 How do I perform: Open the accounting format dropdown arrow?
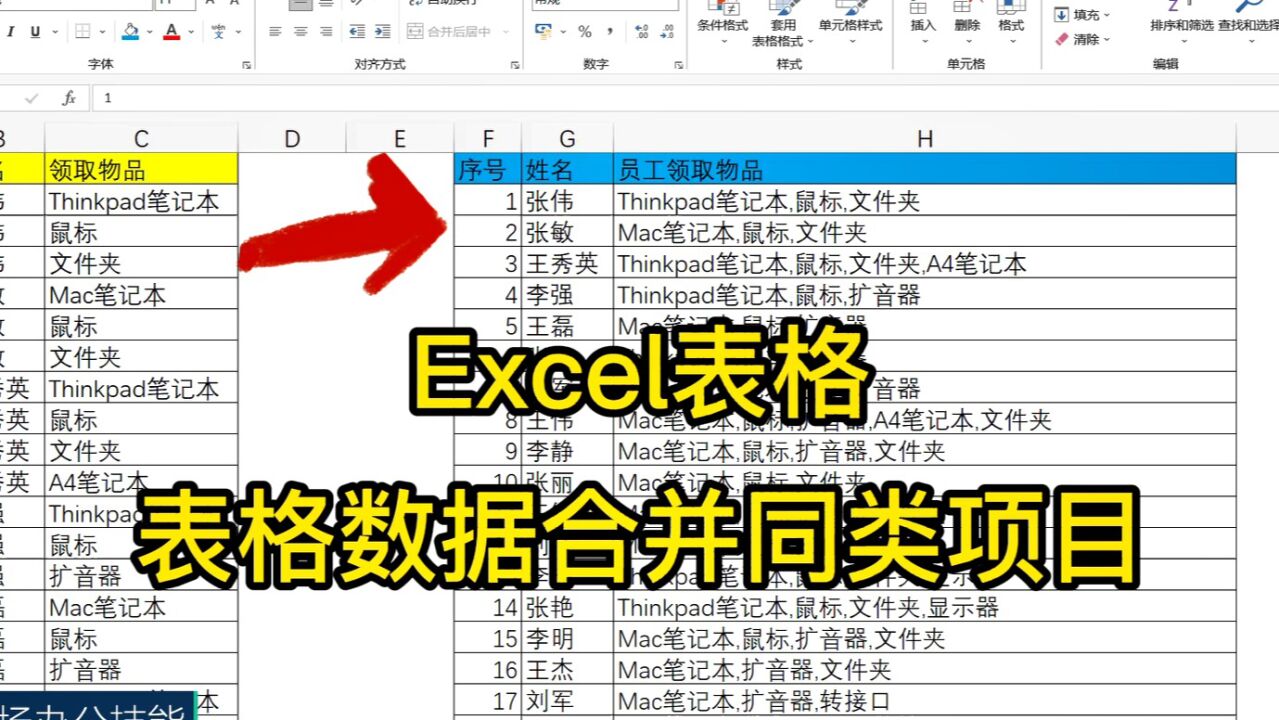point(564,32)
